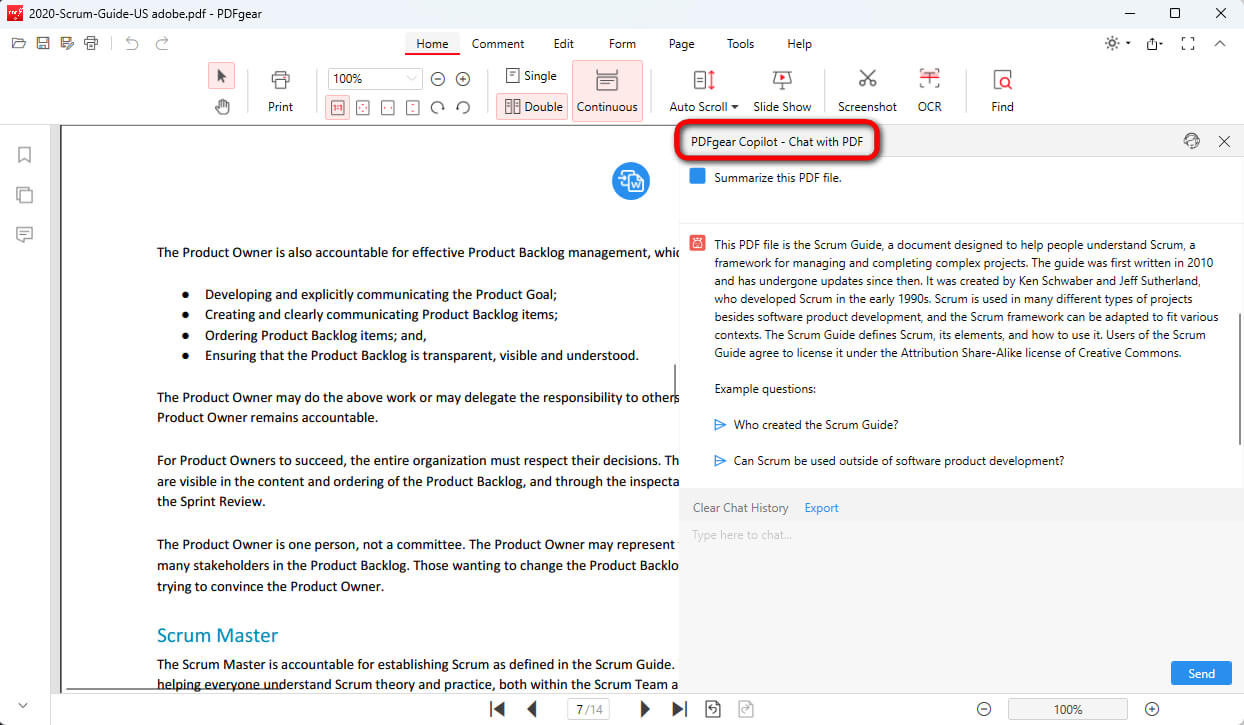Start Slide Show mode

(782, 88)
